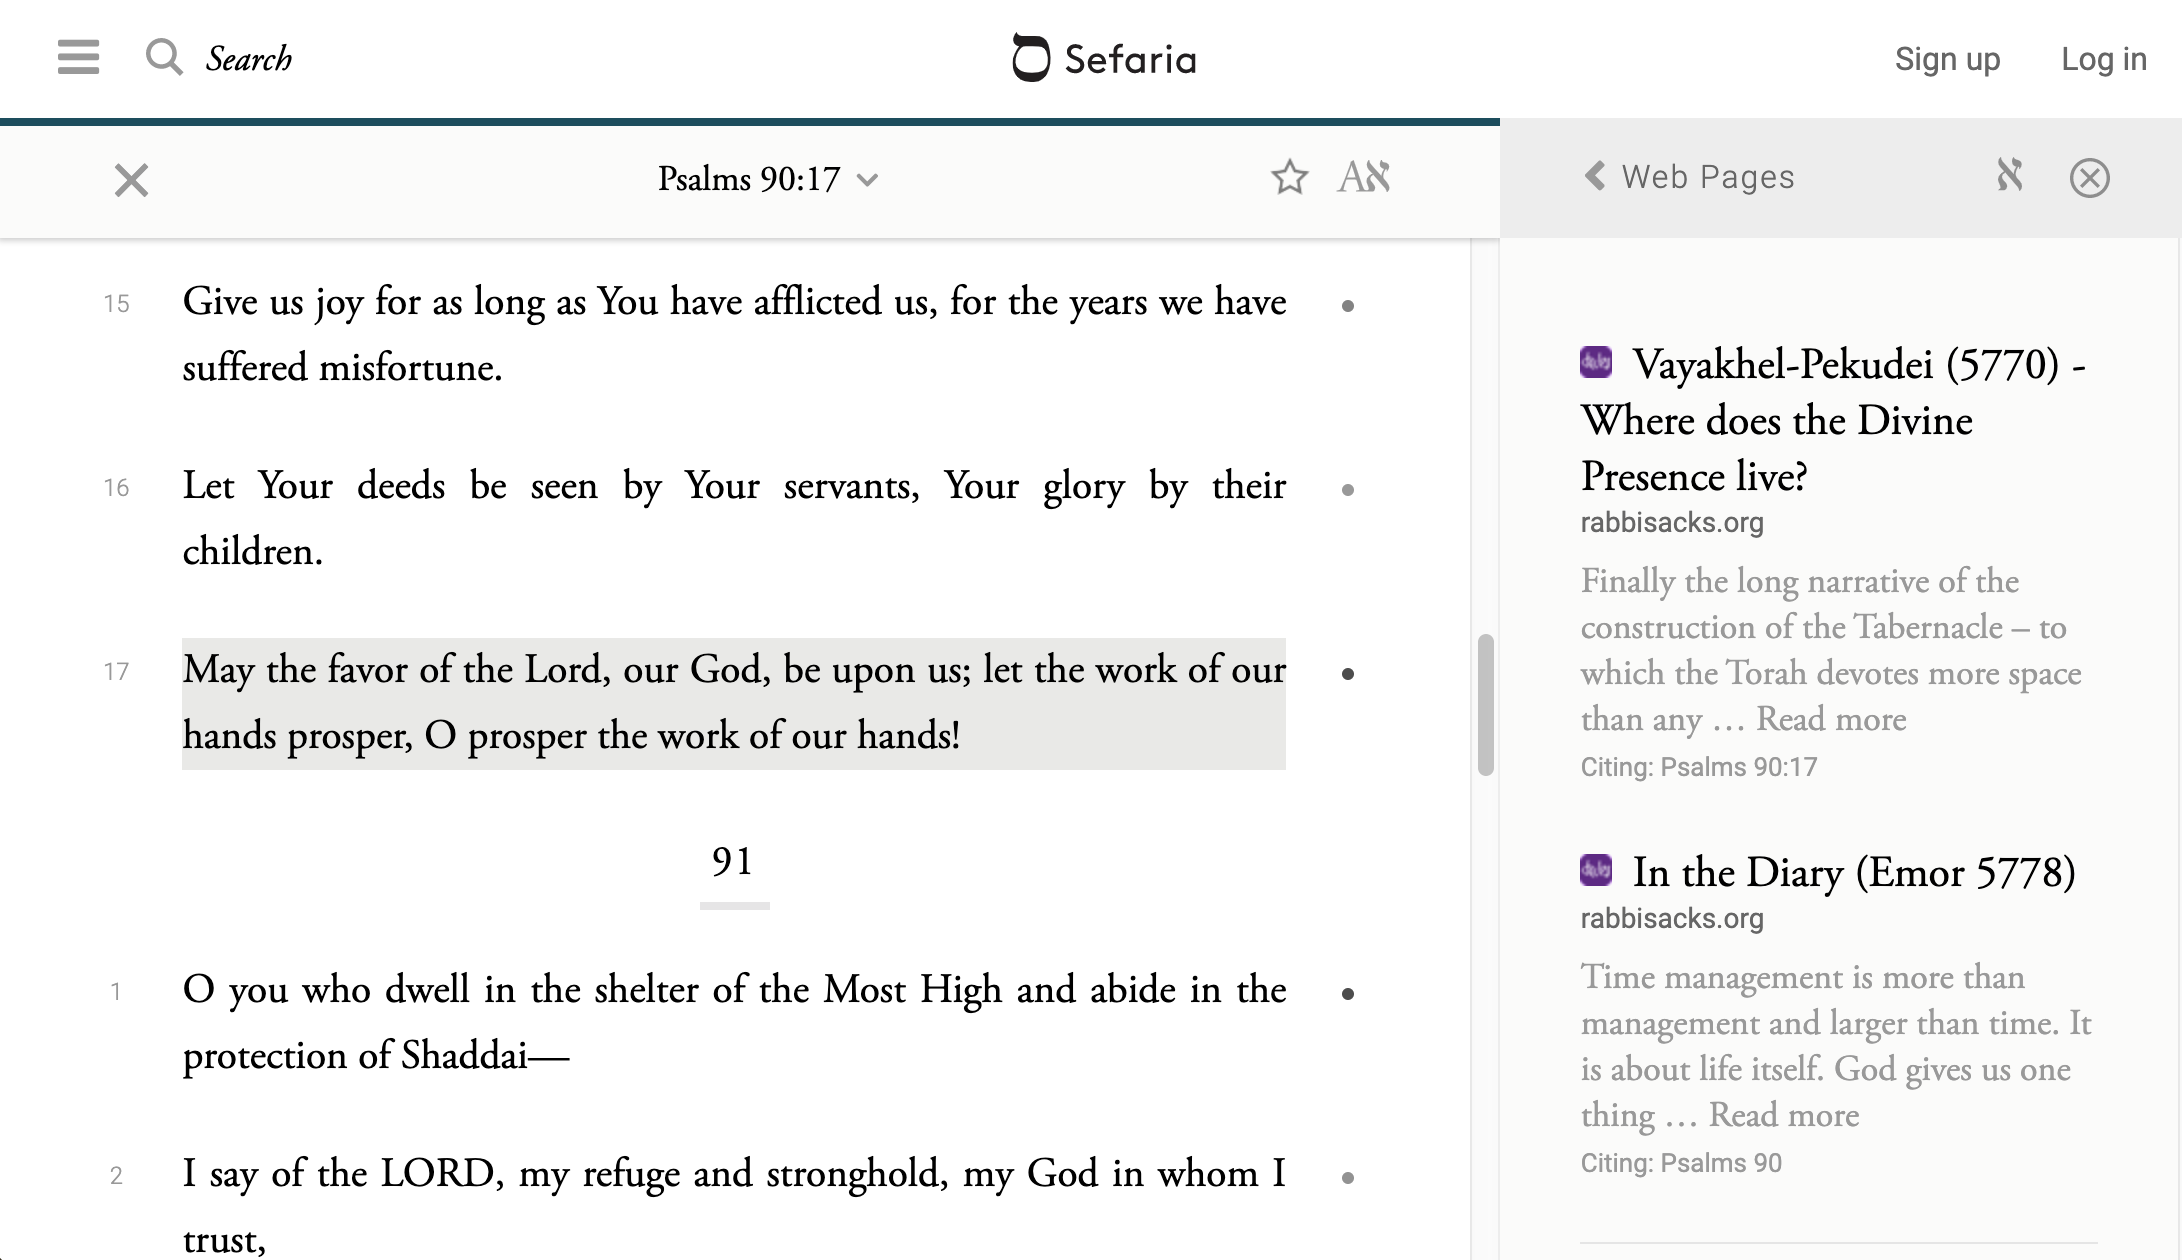The width and height of the screenshot is (2182, 1260).
Task: Click the connection dot beside verse 17
Action: coord(1347,674)
